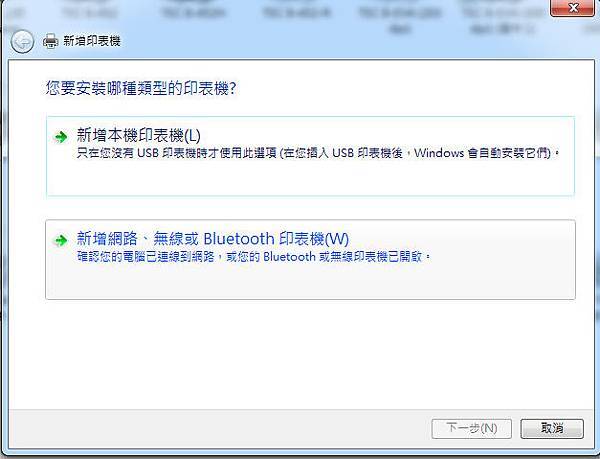Click the 下一步(N) button
Screen dimensions: 600x459
click(471, 428)
